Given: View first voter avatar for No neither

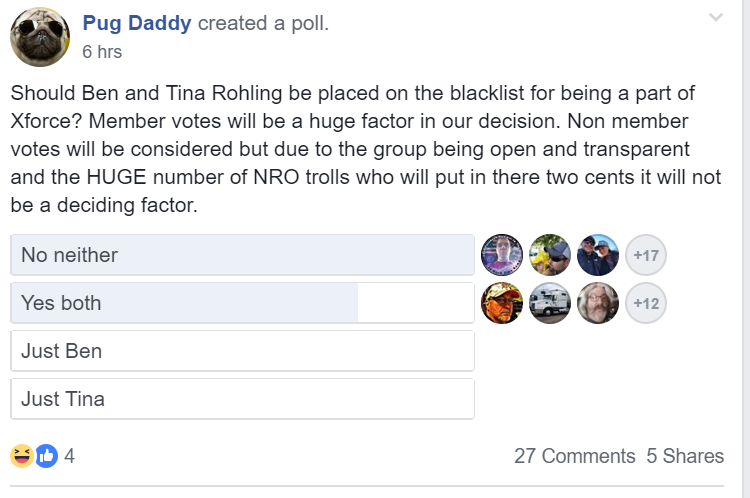Looking at the screenshot, I should click(x=502, y=255).
